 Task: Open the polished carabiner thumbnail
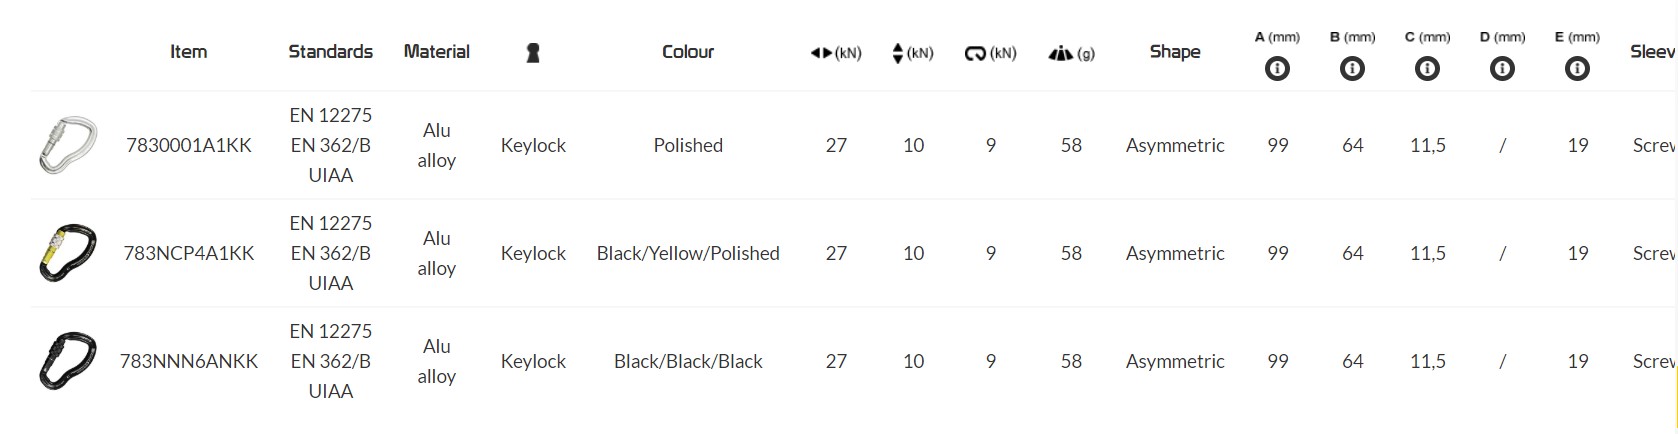point(67,145)
